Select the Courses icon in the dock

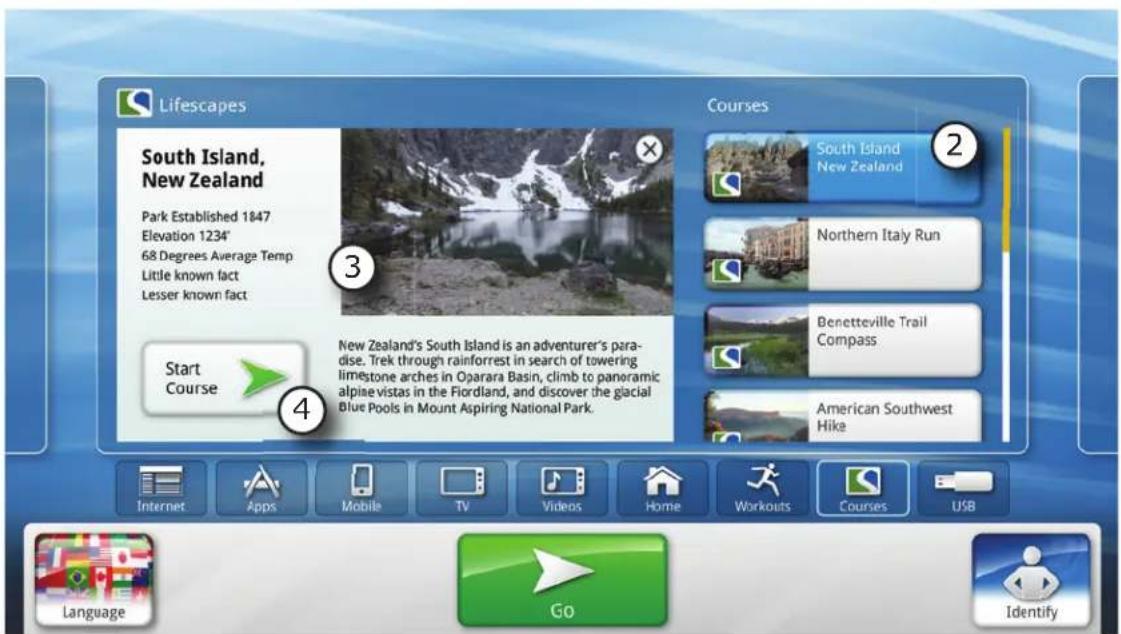pyautogui.click(x=863, y=489)
